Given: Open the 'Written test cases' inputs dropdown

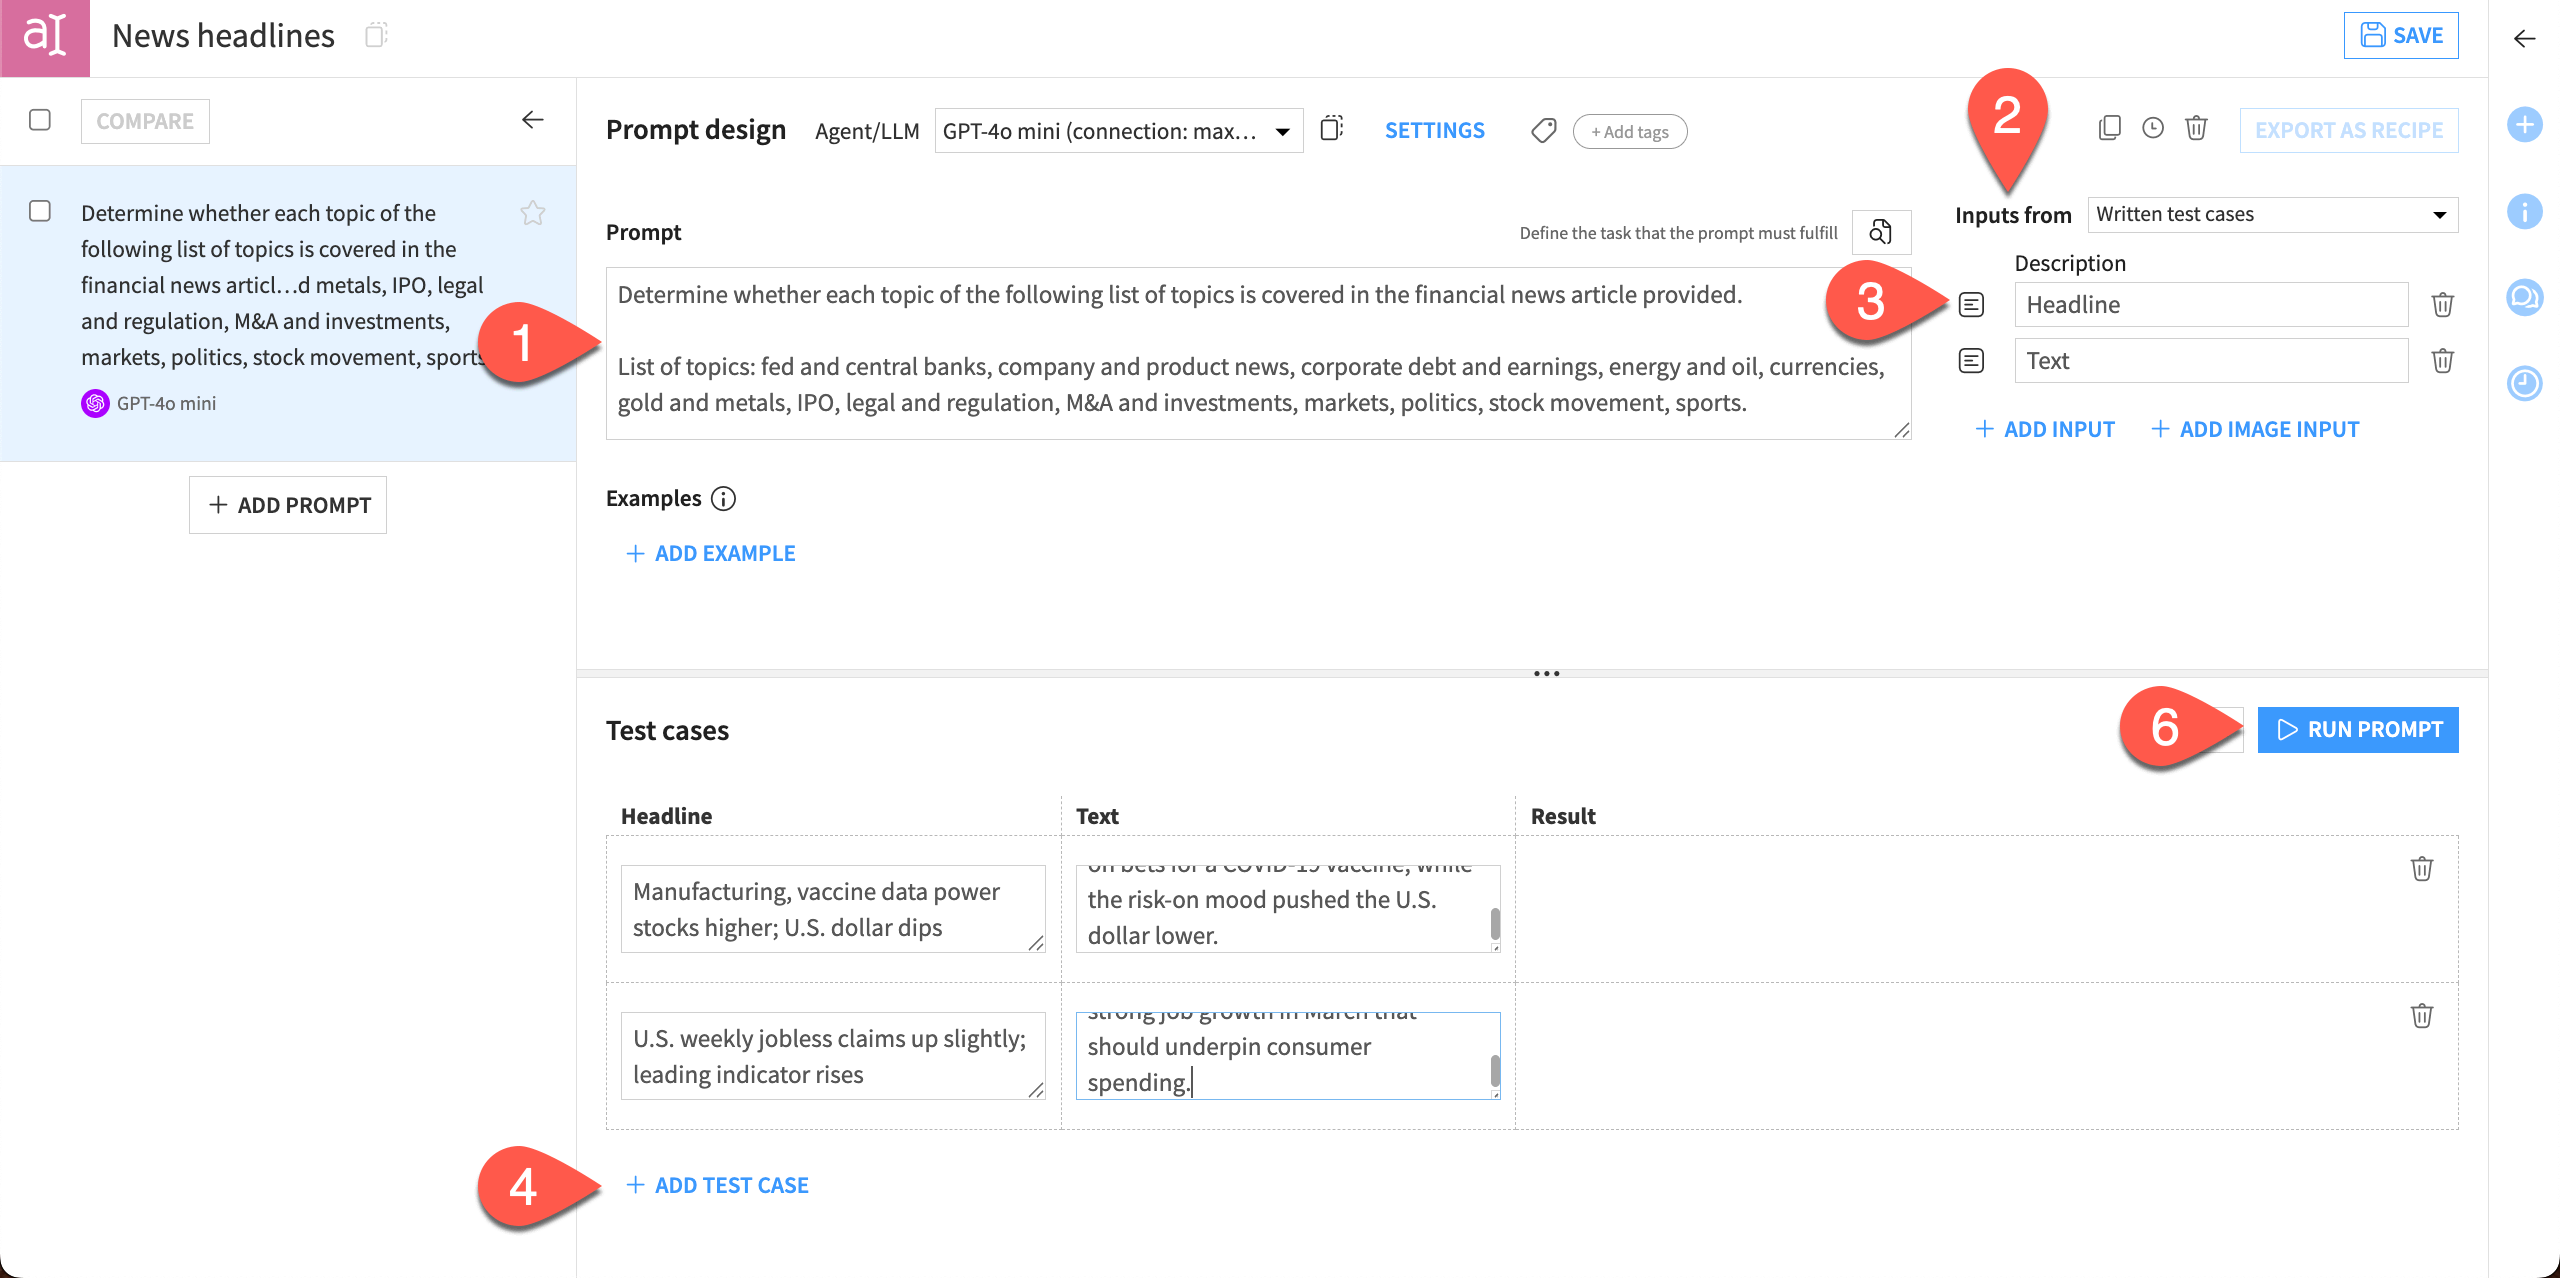Looking at the screenshot, I should 2271,213.
